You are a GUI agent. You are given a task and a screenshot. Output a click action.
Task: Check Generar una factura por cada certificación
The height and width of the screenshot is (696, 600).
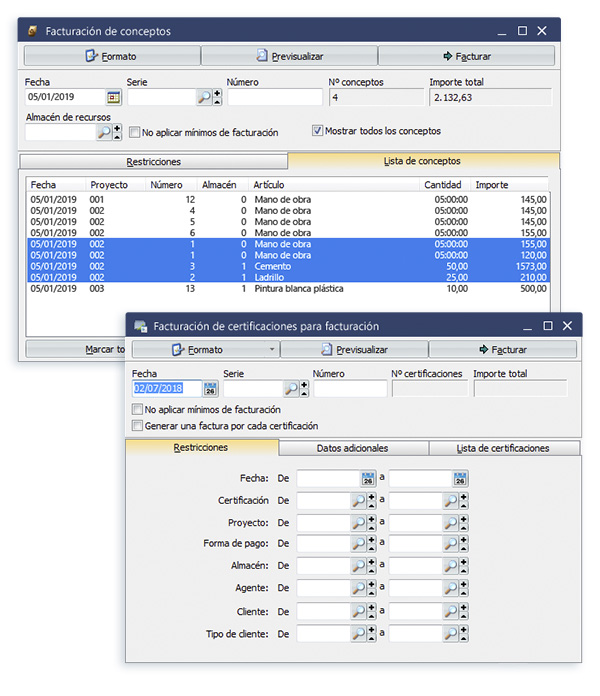(x=137, y=425)
